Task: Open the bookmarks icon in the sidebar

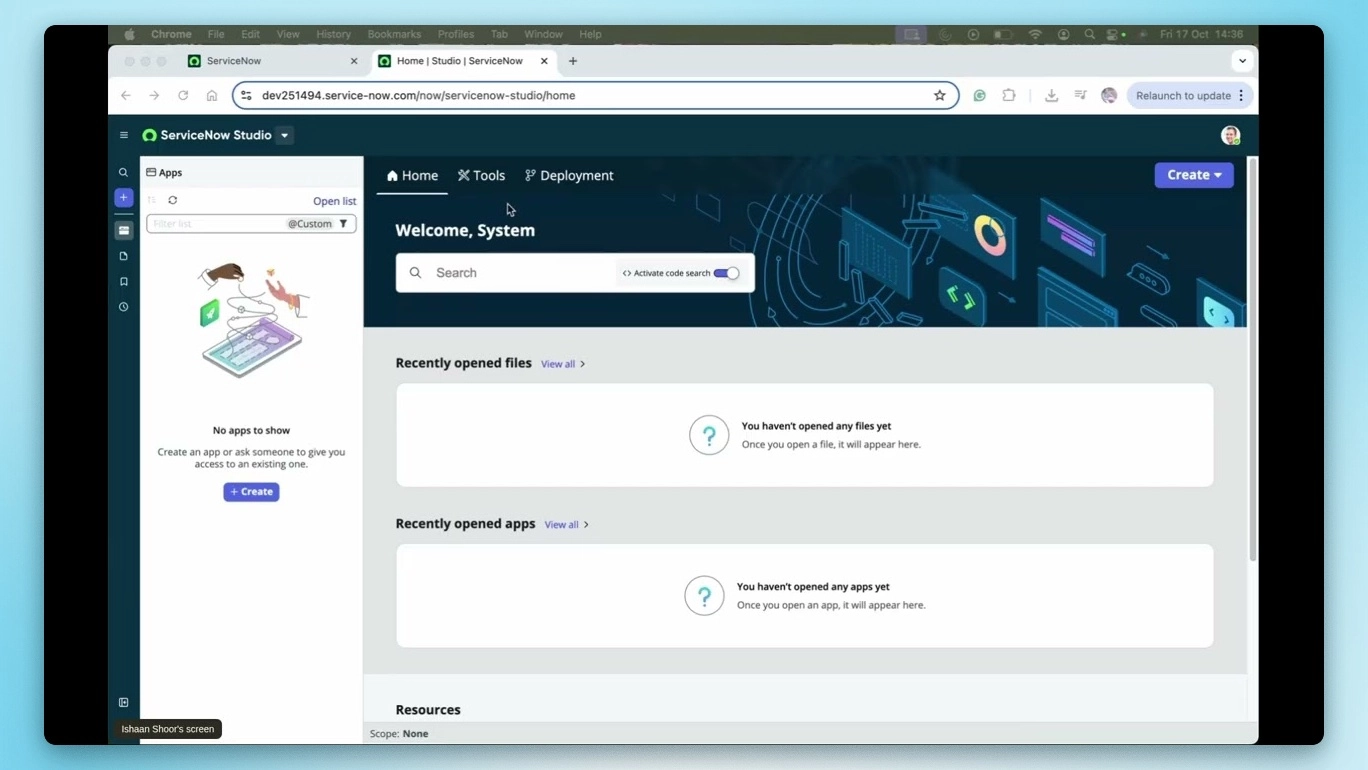Action: pyautogui.click(x=123, y=281)
